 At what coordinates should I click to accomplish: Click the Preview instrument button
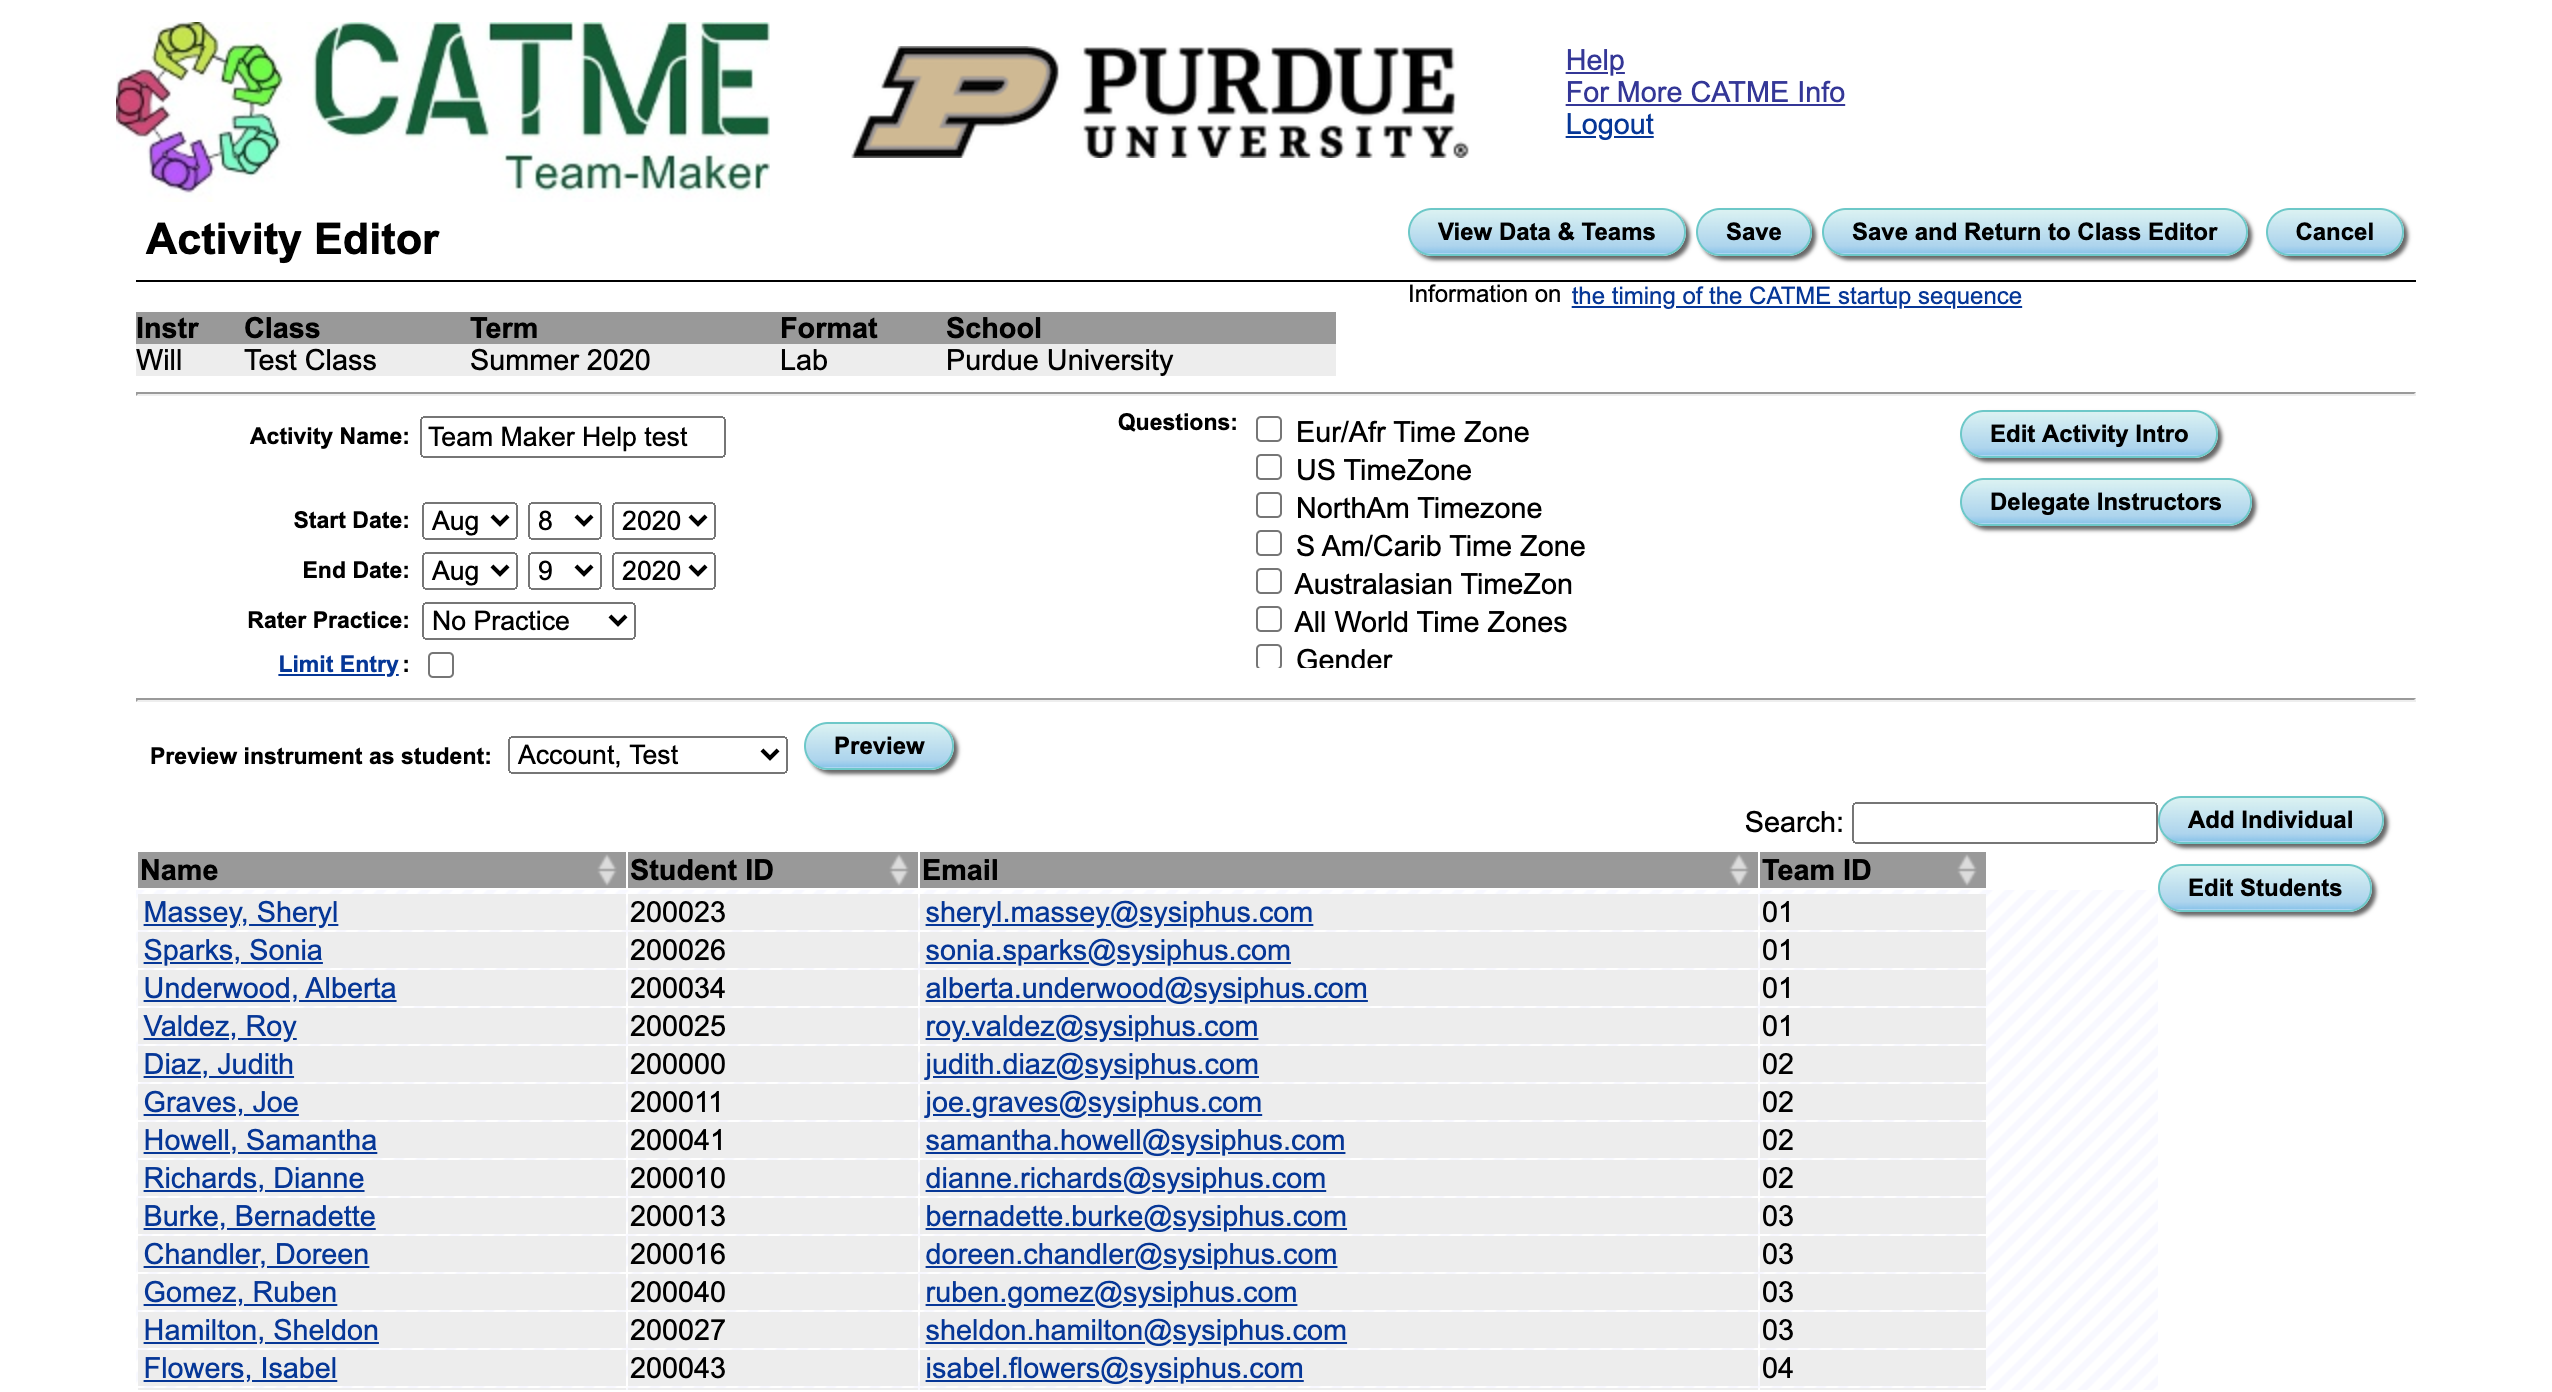[x=878, y=746]
